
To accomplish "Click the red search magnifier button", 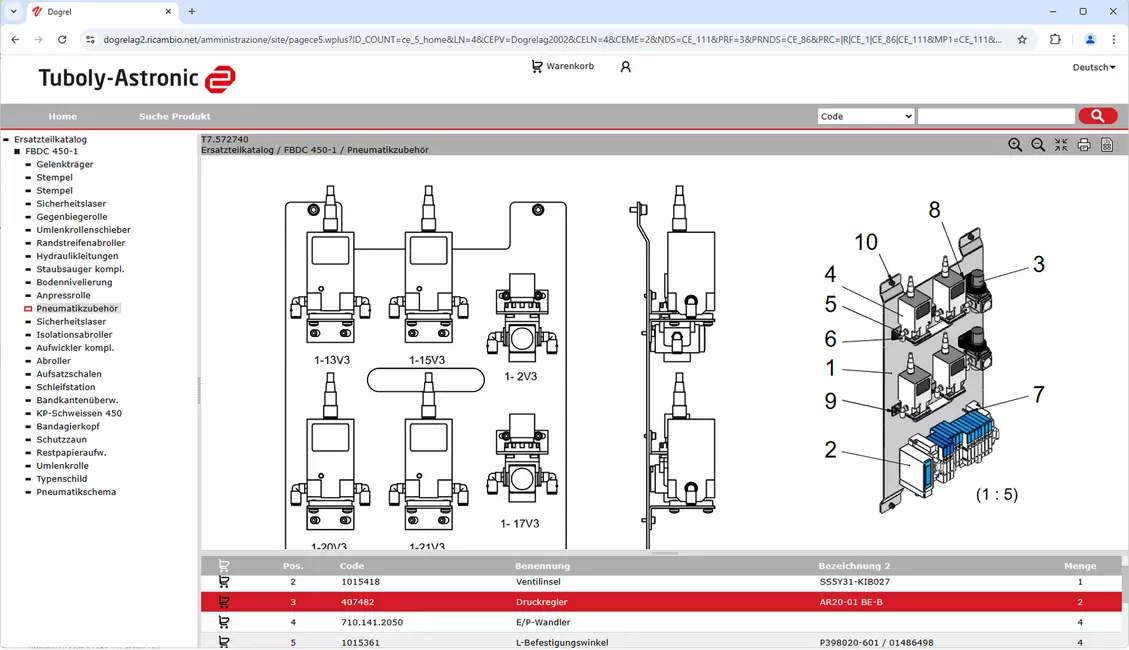I will tap(1097, 116).
